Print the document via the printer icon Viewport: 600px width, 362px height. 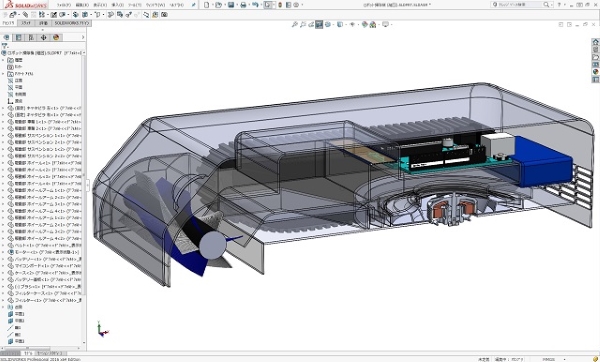pos(243,5)
